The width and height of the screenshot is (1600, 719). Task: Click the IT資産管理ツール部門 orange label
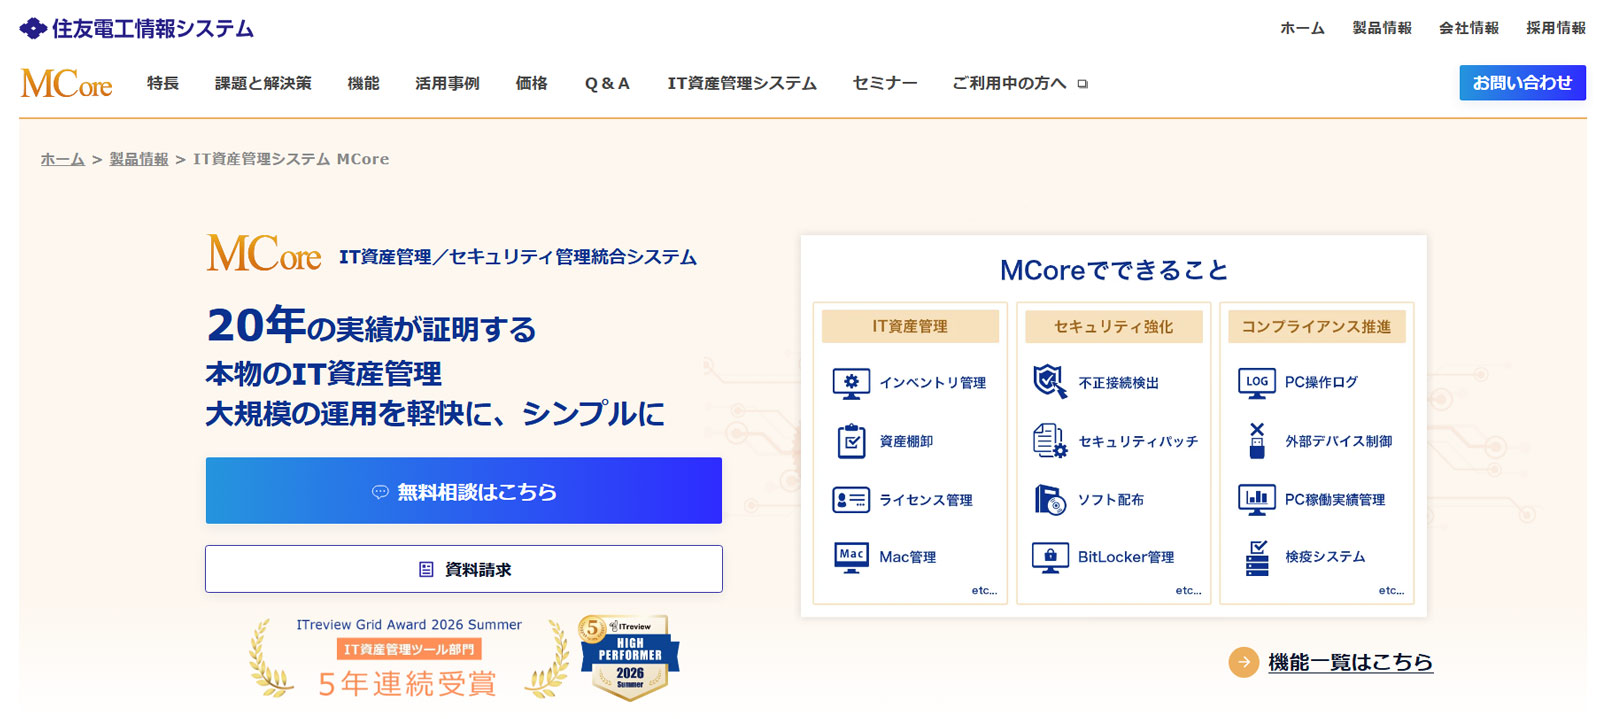[409, 650]
